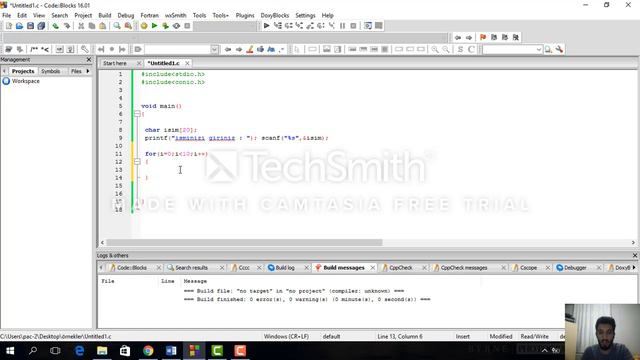Jump back with the left arrow near bookmarks
Viewport: 640px width, 360px height.
458,38
